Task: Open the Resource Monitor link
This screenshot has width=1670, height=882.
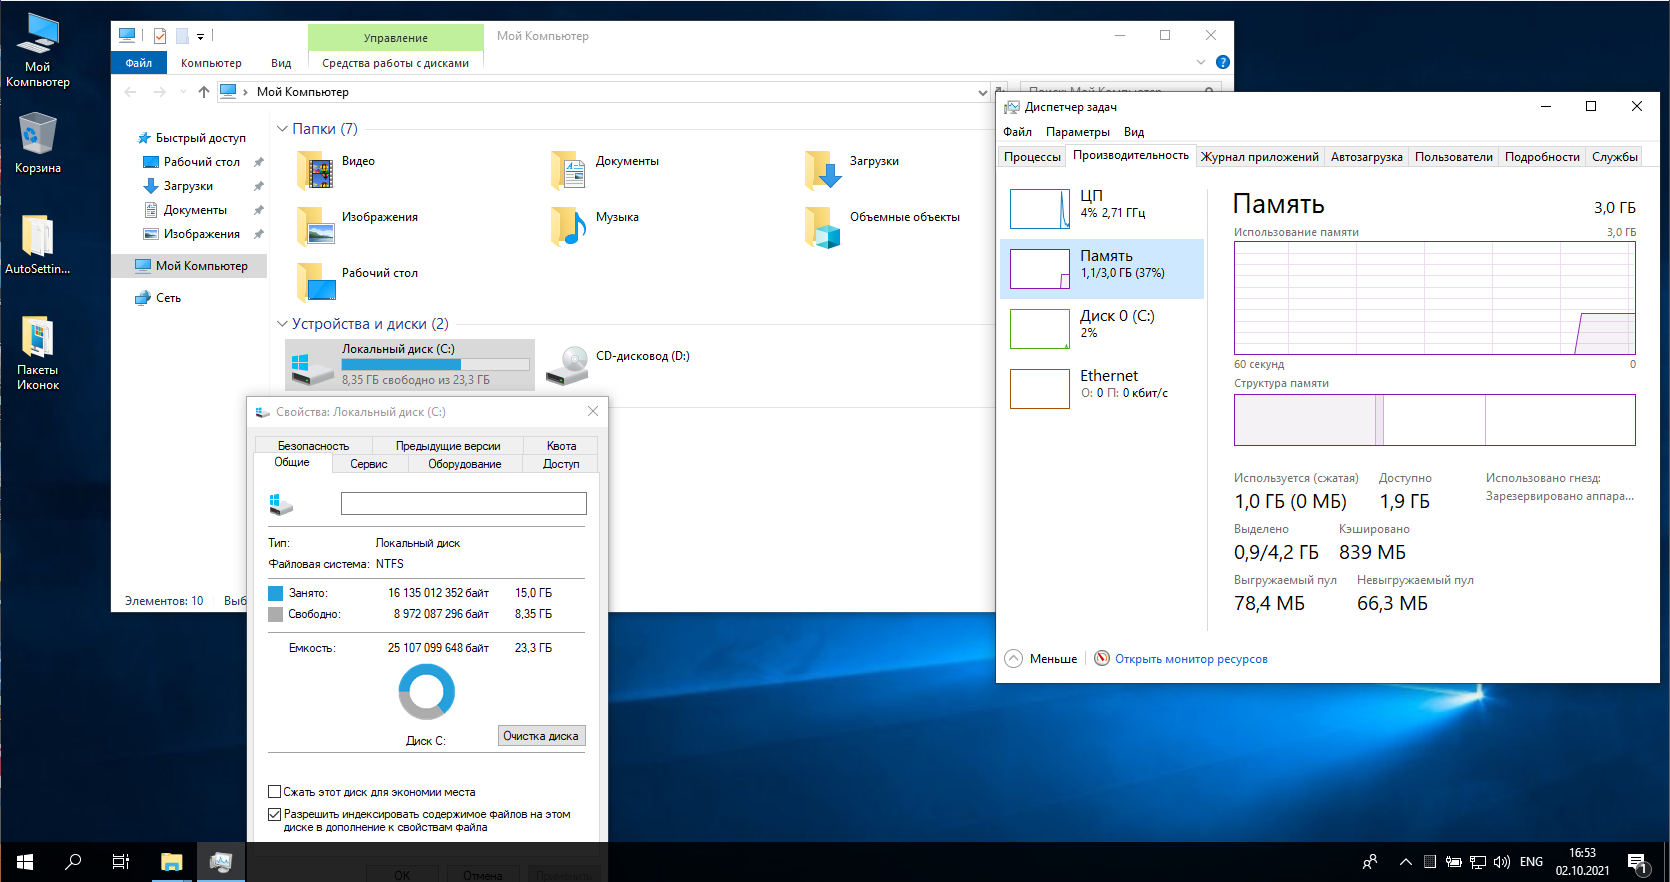Action: tap(1190, 659)
